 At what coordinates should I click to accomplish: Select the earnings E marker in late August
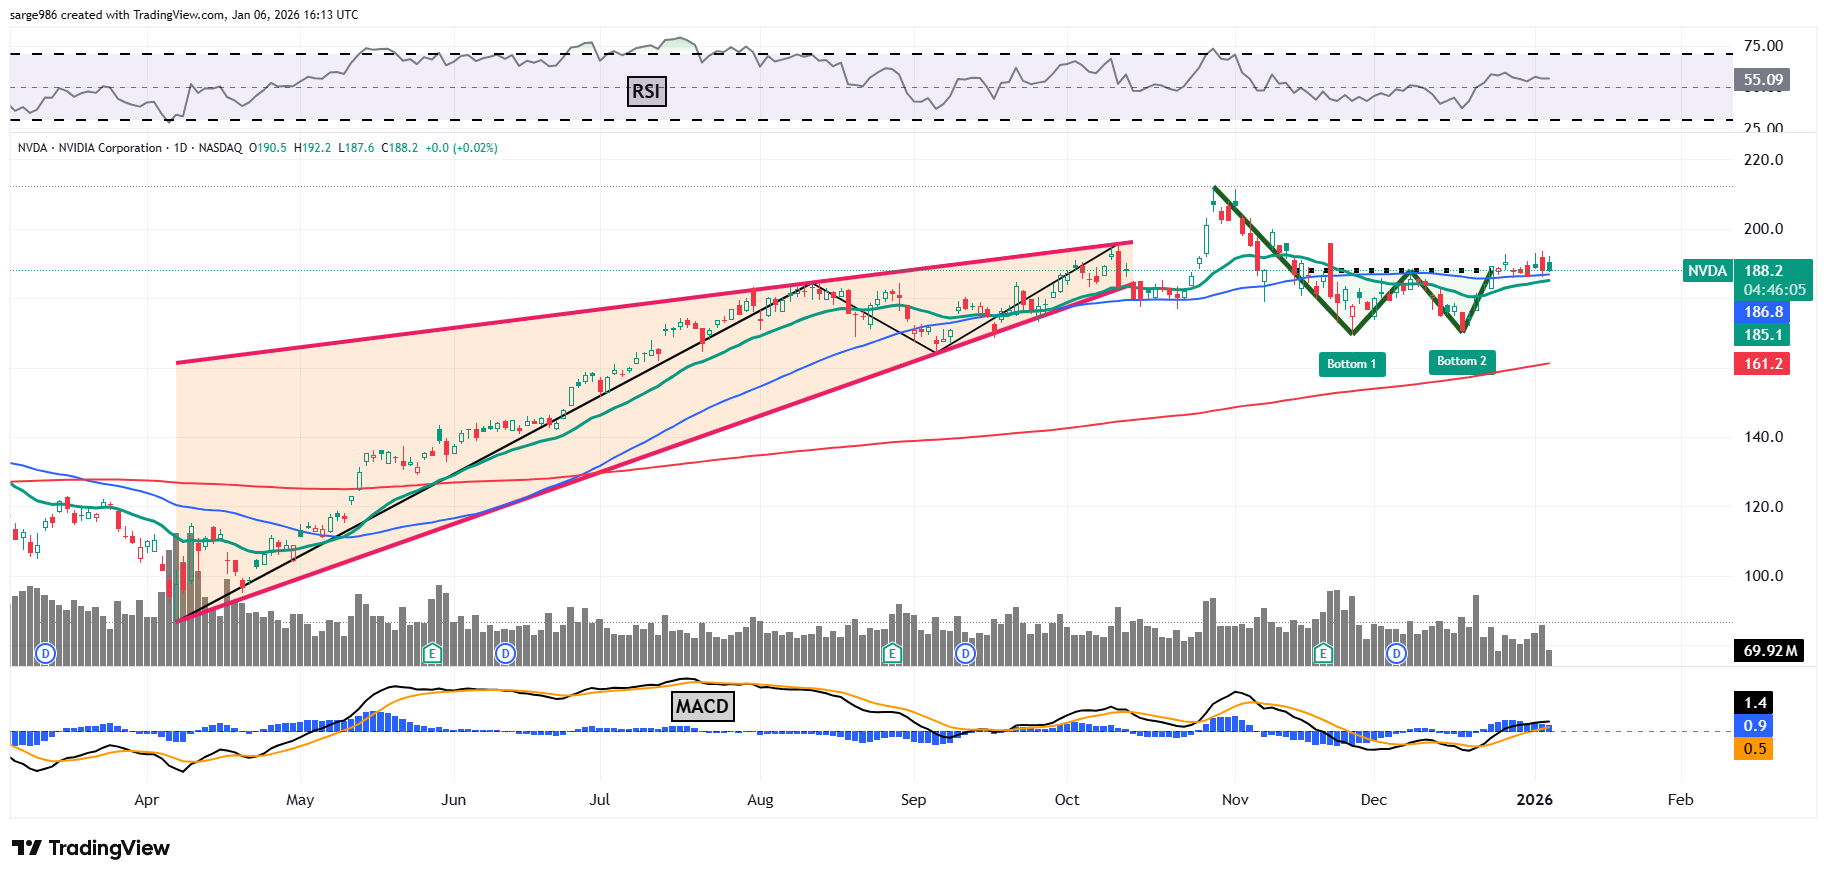892,654
